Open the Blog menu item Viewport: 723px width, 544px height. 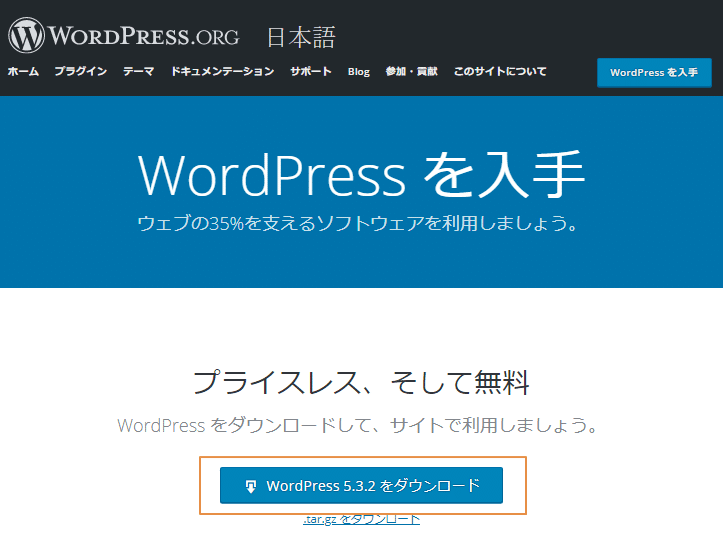click(x=359, y=72)
